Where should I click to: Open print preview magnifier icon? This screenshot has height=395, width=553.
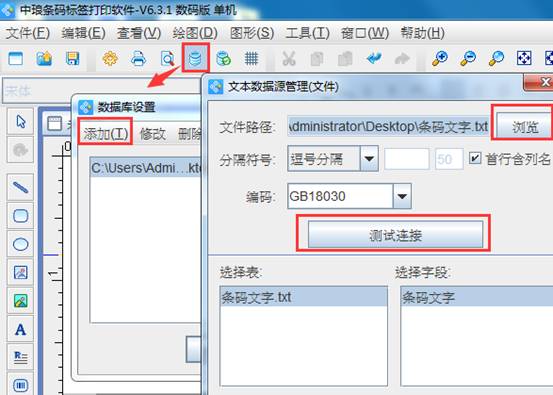click(x=167, y=58)
